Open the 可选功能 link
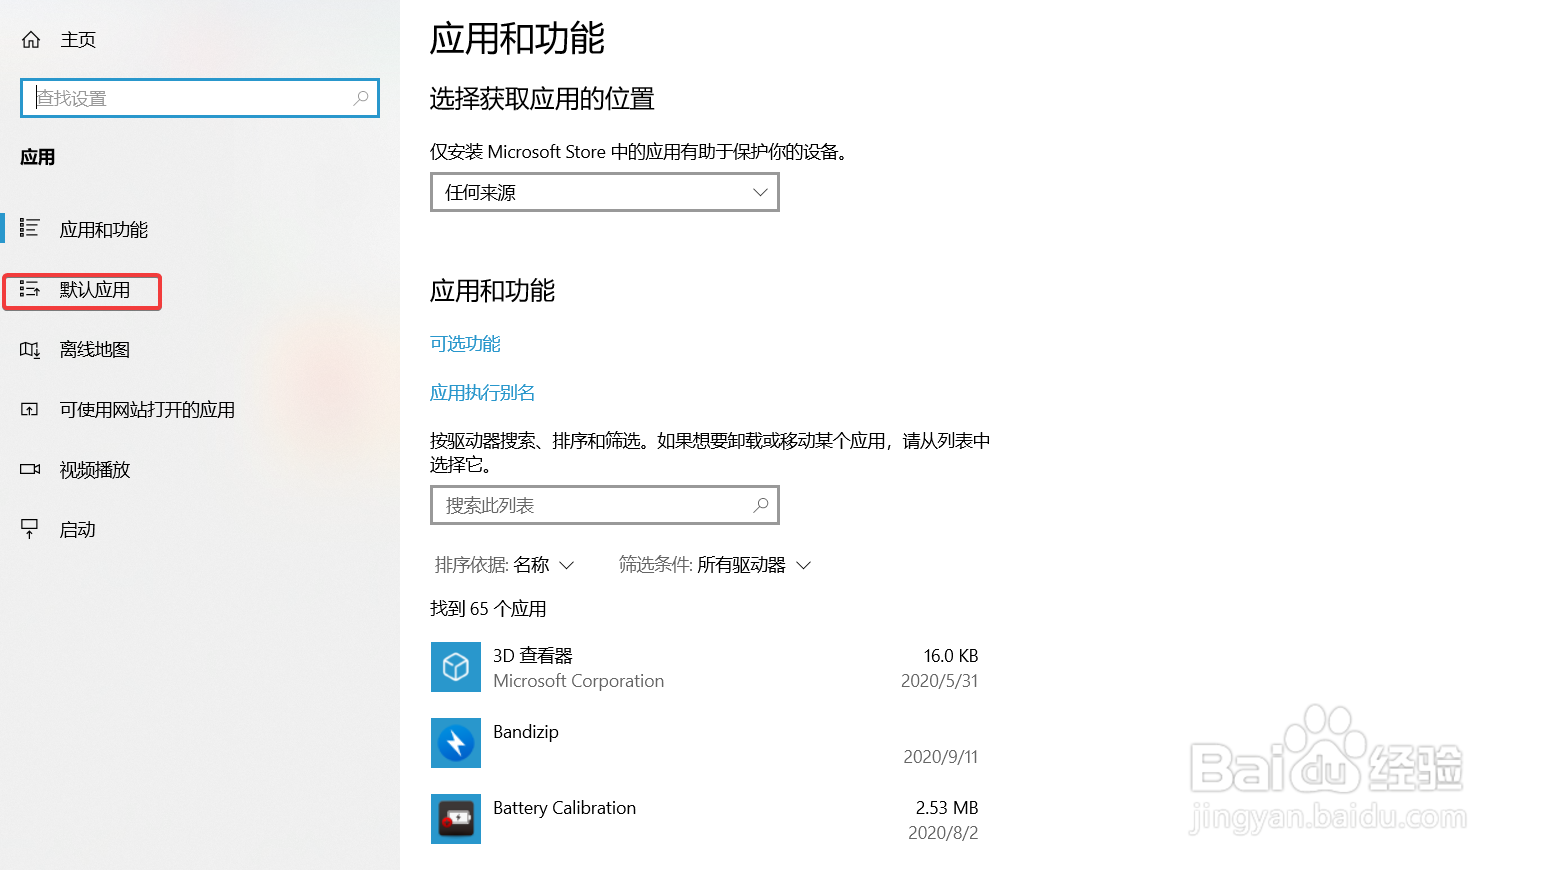1550x870 pixels. click(x=464, y=343)
